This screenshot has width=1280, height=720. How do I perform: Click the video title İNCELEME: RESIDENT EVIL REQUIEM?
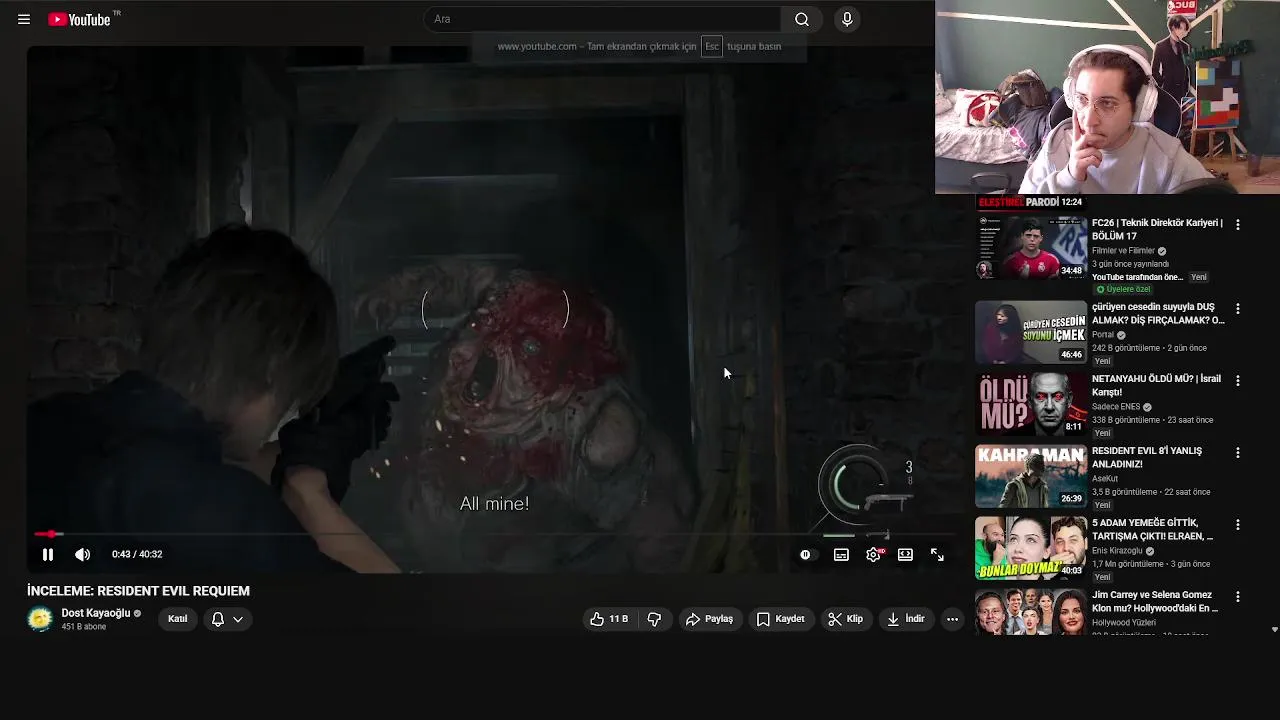click(138, 591)
